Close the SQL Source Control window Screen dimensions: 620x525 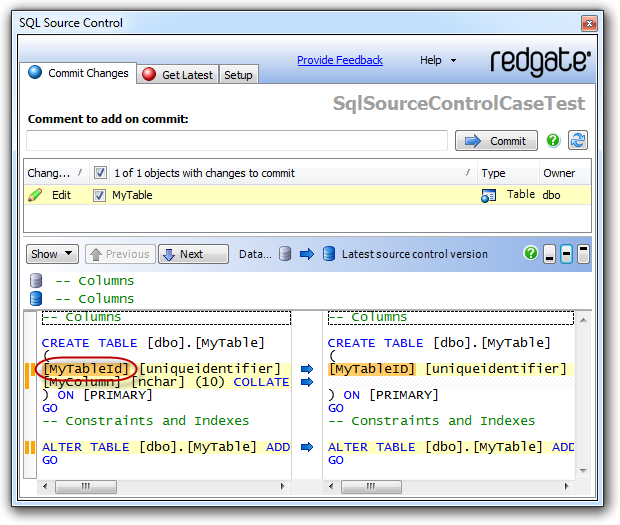589,23
